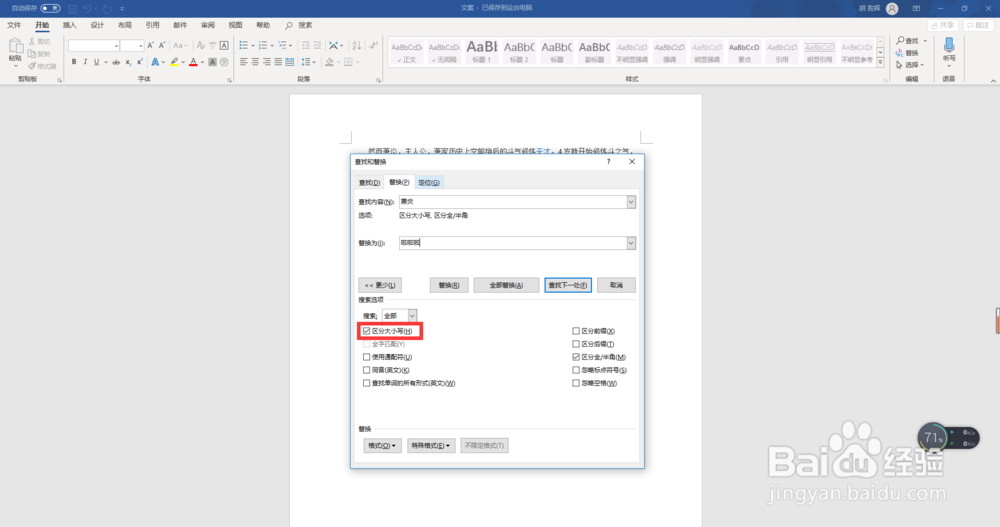Open the Review (审阅) ribbon tab
Viewport: 1000px width, 527px height.
click(208, 25)
